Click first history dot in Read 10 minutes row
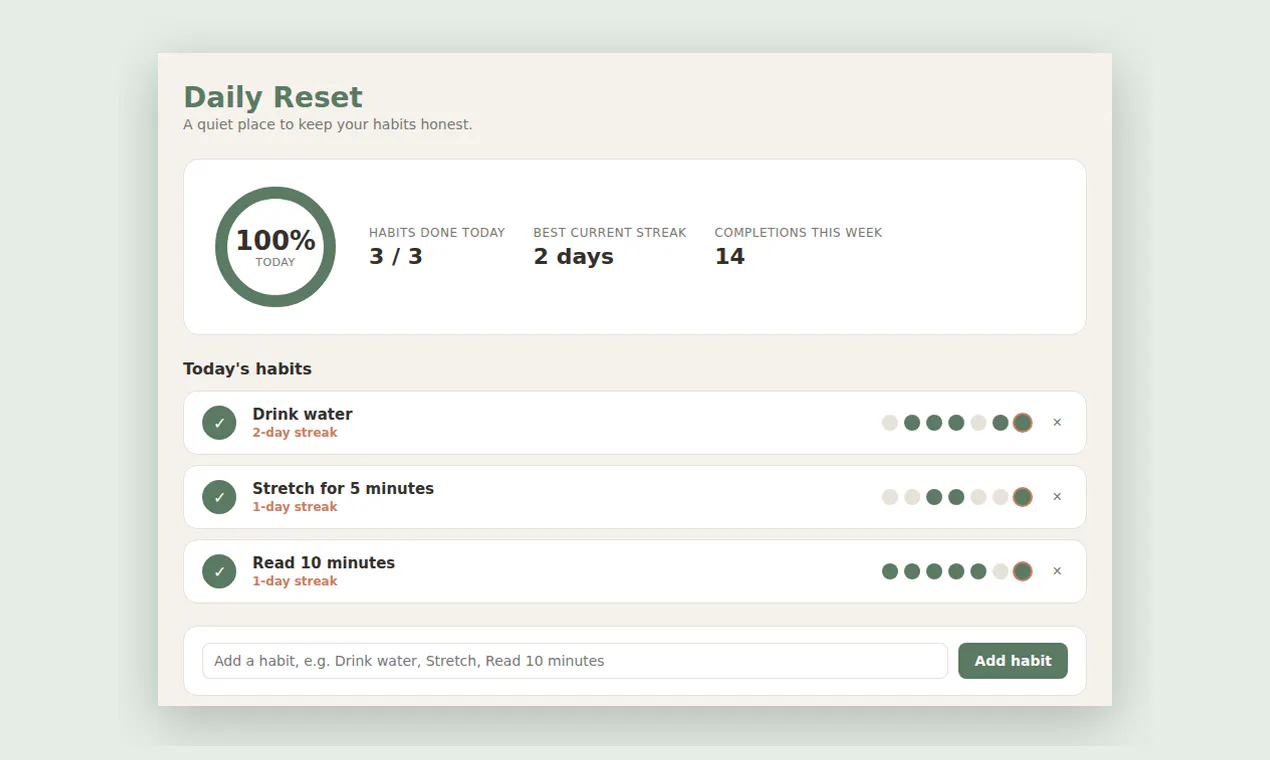This screenshot has height=760, width=1270. (x=890, y=571)
